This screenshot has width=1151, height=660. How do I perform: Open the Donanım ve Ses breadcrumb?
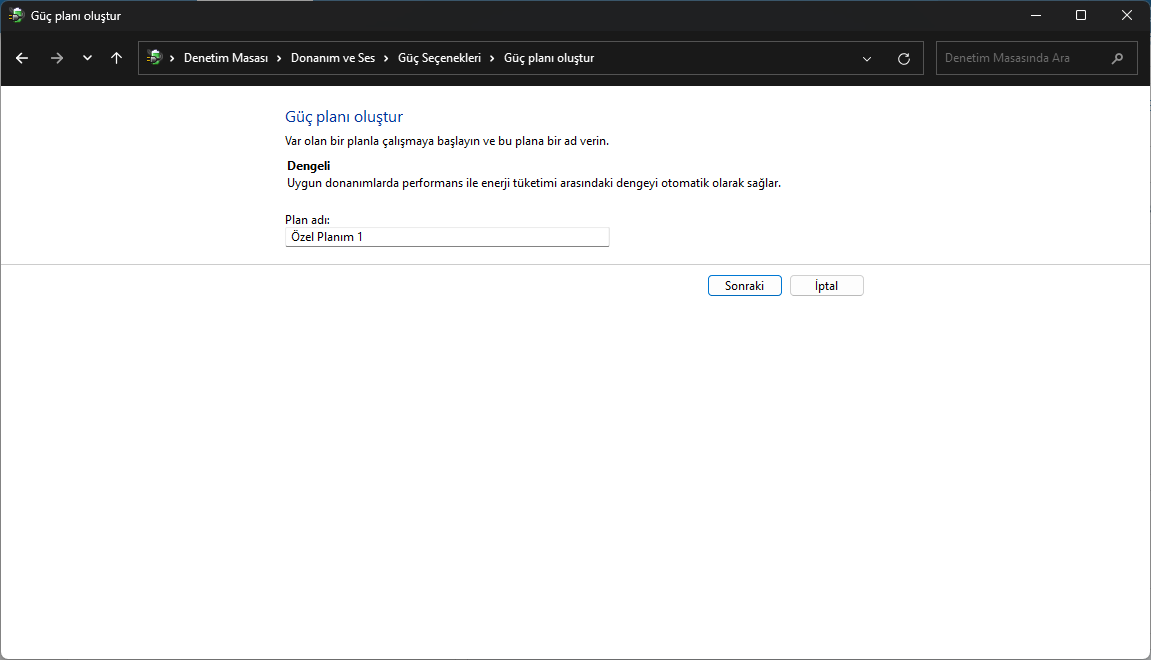coord(333,58)
